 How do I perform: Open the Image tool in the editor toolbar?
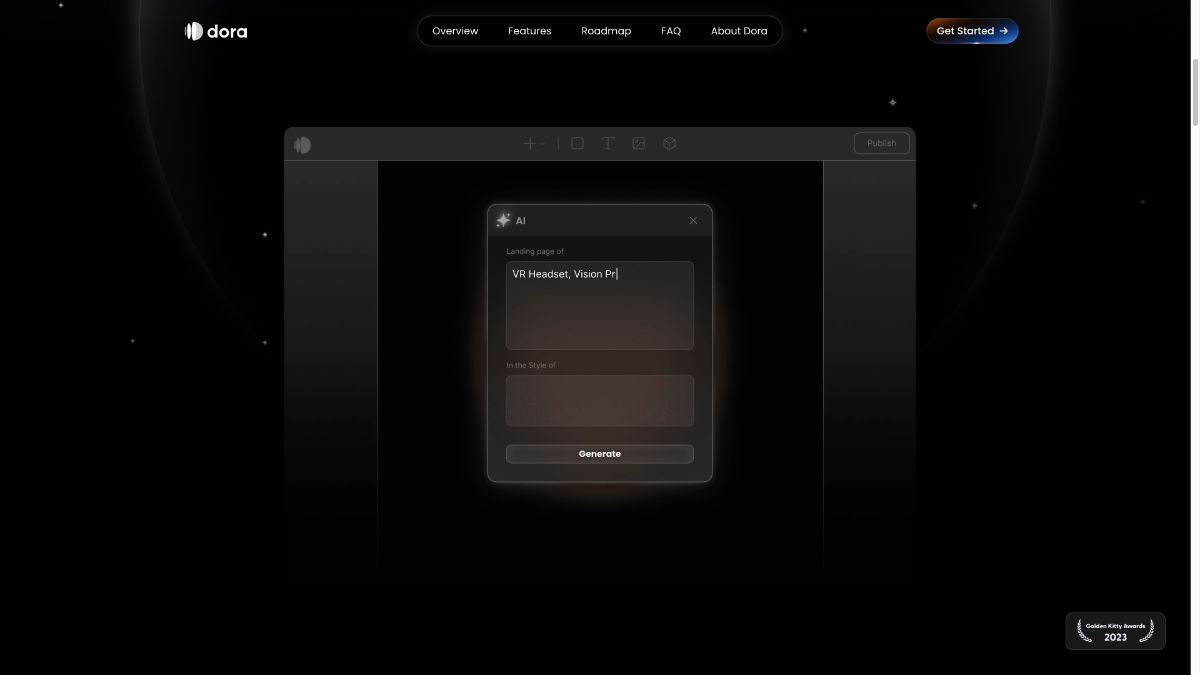point(638,143)
